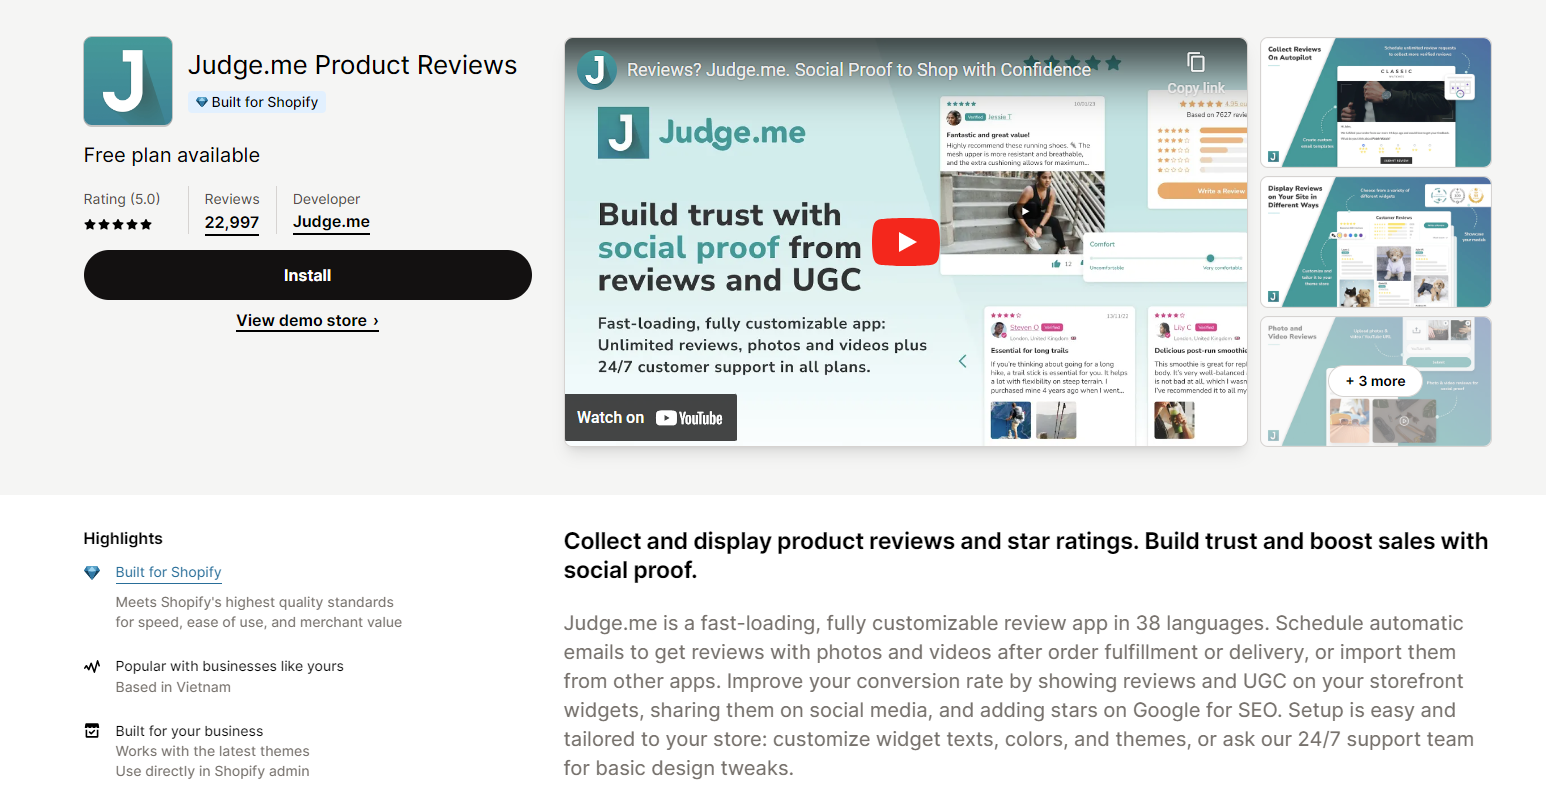
Task: Click the video title text
Action: (858, 70)
